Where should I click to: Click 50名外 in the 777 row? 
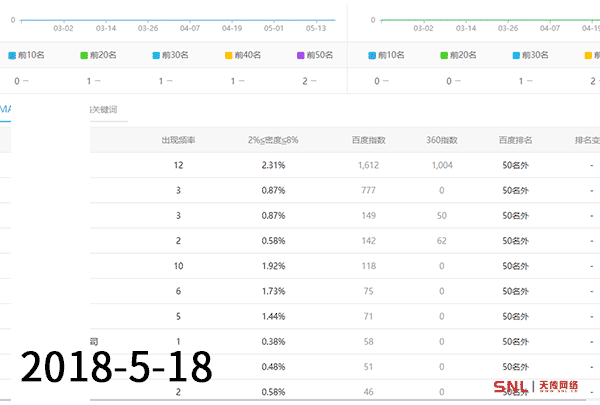pos(515,190)
